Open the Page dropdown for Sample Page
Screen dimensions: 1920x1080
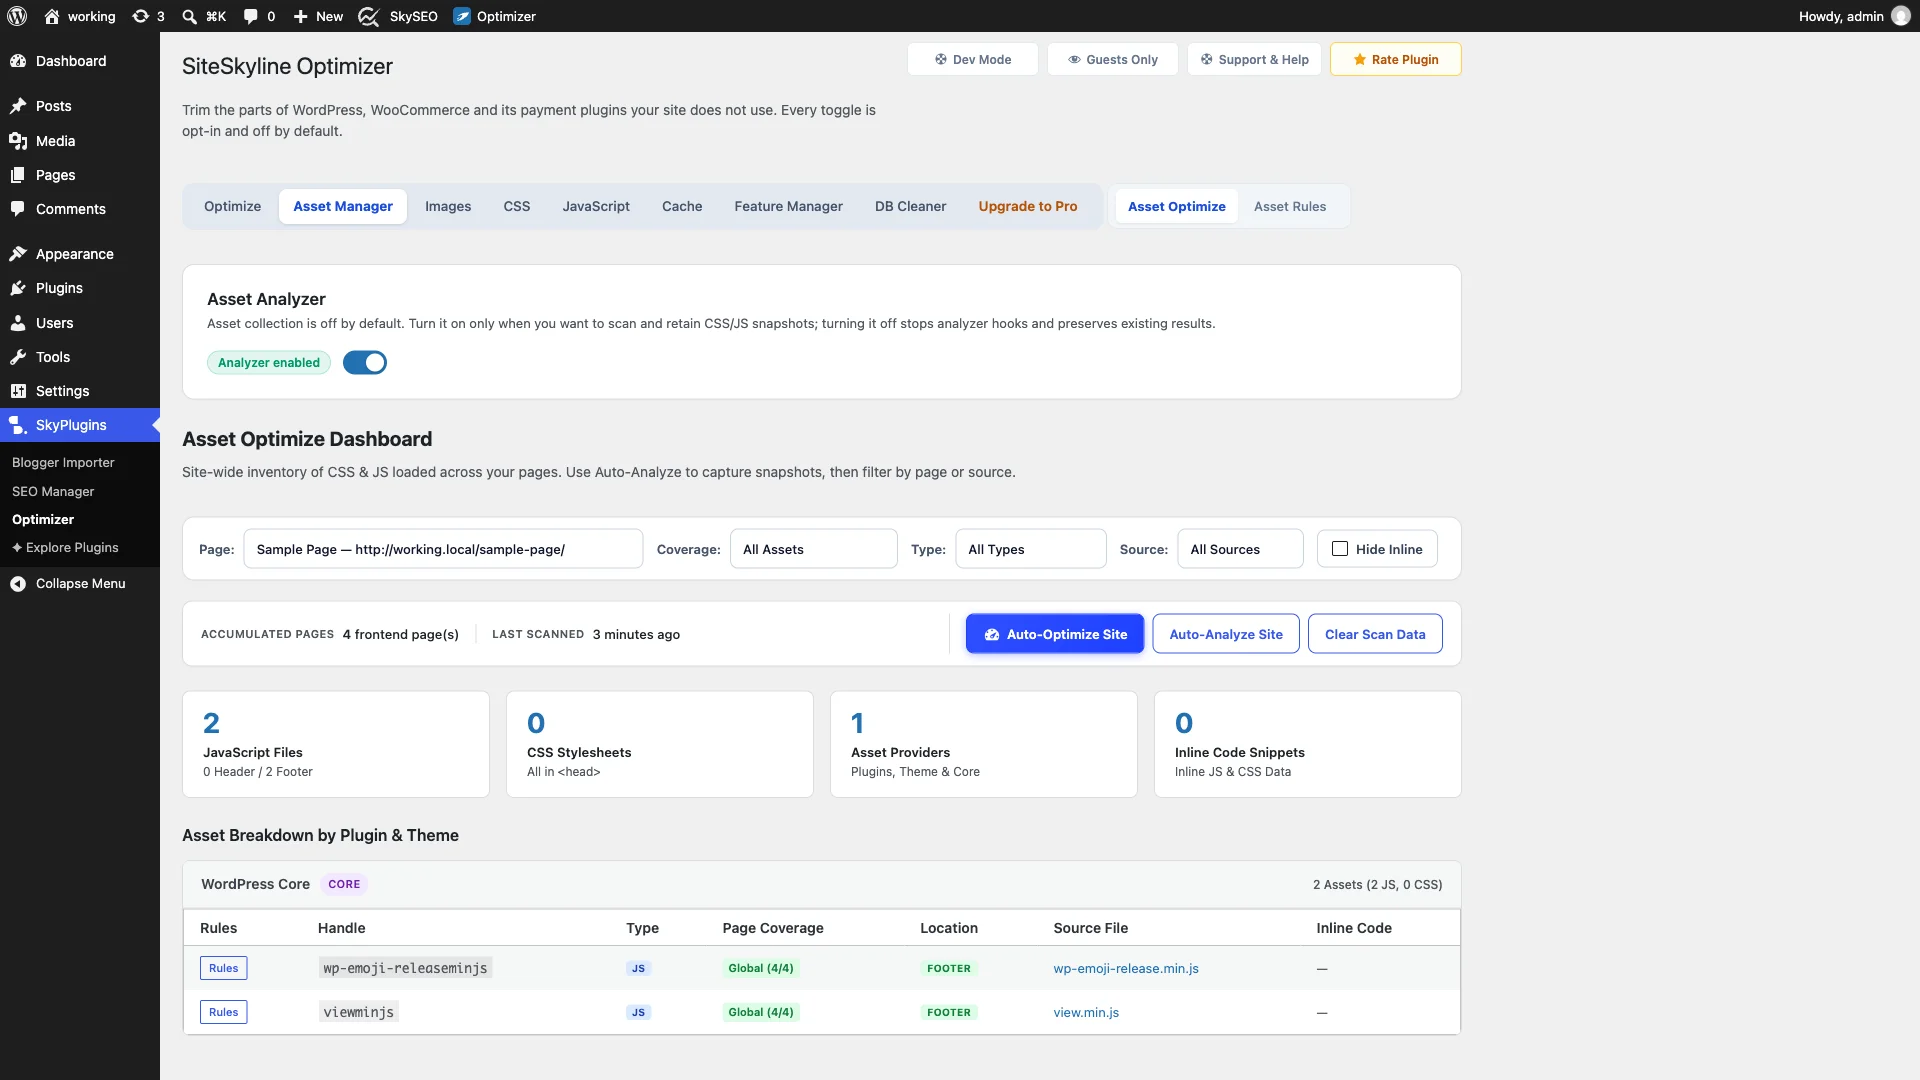[x=443, y=549]
